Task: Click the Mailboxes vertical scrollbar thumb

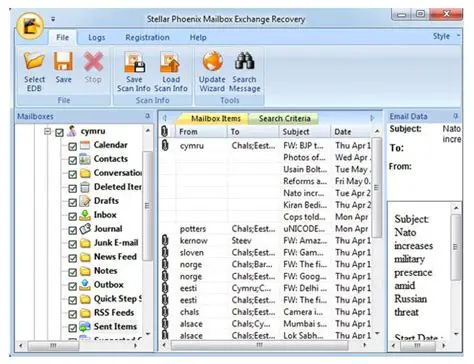Action: click(x=148, y=205)
